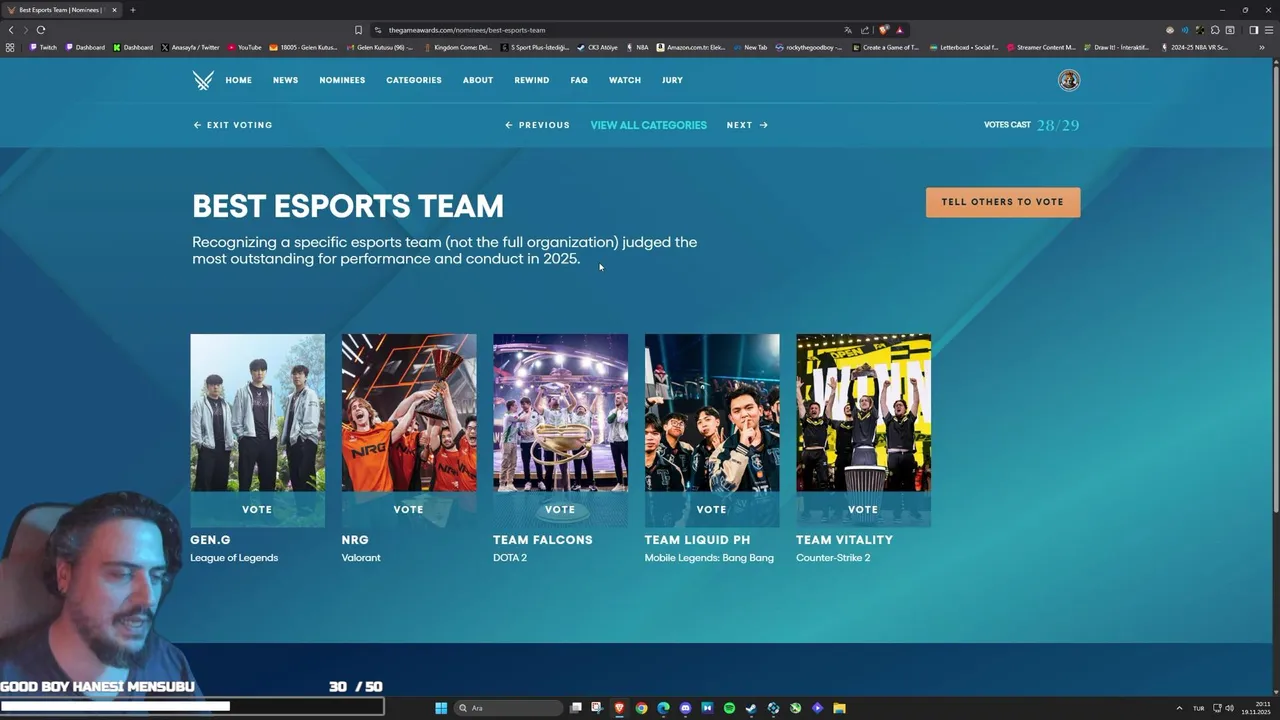Click NRG team photo
Image resolution: width=1280 pixels, height=720 pixels.
click(x=409, y=413)
